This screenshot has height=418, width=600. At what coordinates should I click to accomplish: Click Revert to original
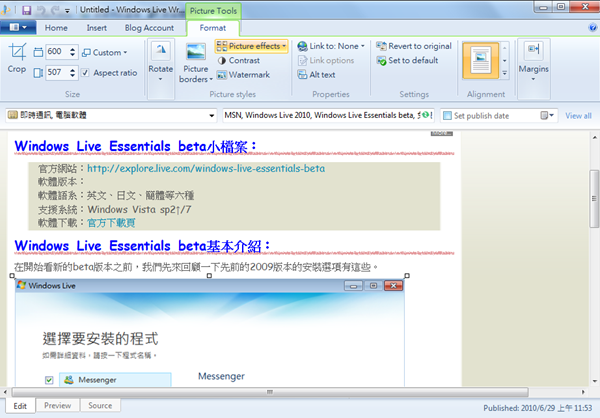click(414, 46)
